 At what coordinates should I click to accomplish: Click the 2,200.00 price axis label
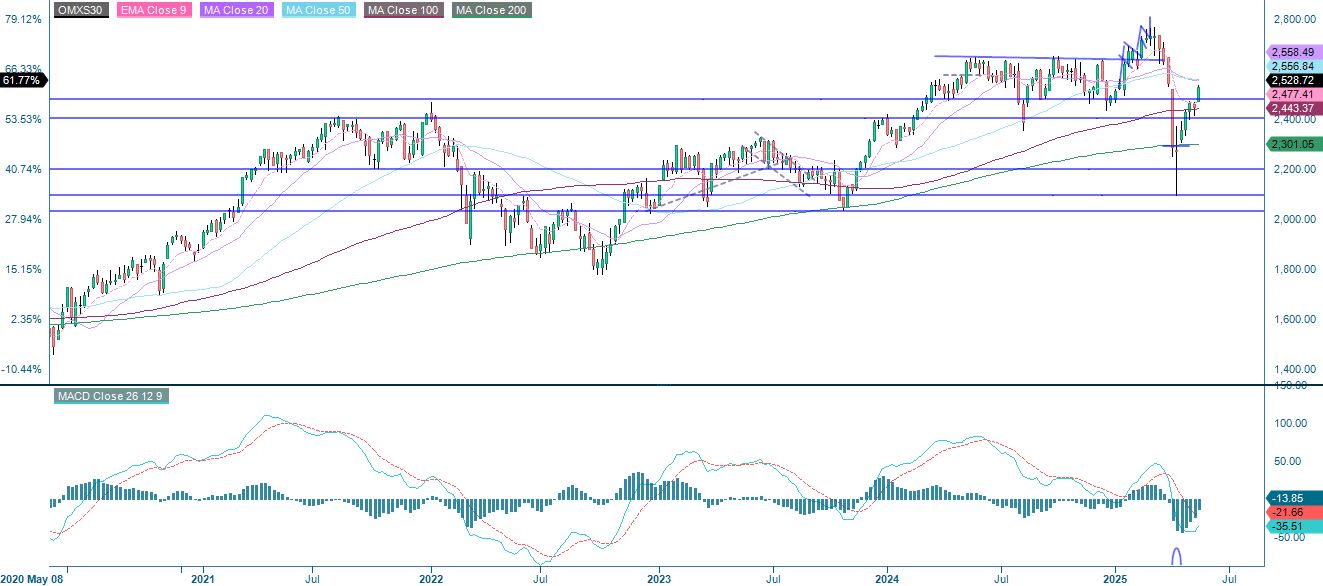1293,169
